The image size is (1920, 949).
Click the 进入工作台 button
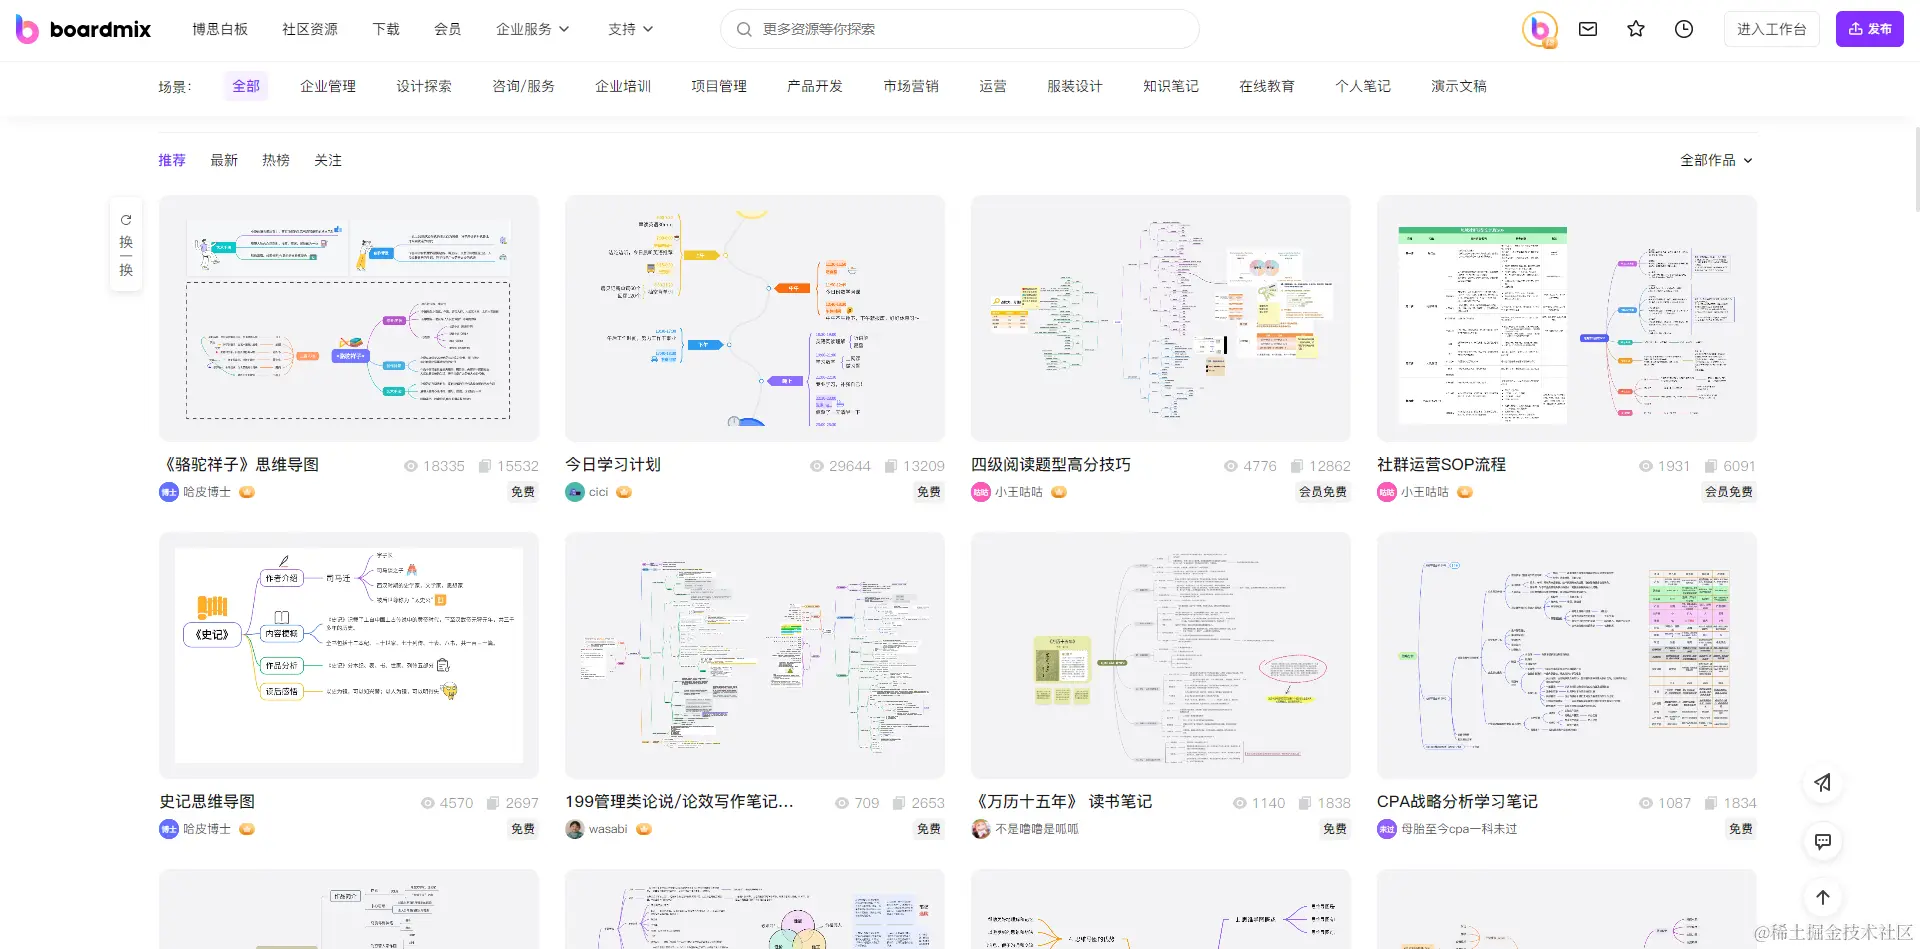pos(1772,29)
